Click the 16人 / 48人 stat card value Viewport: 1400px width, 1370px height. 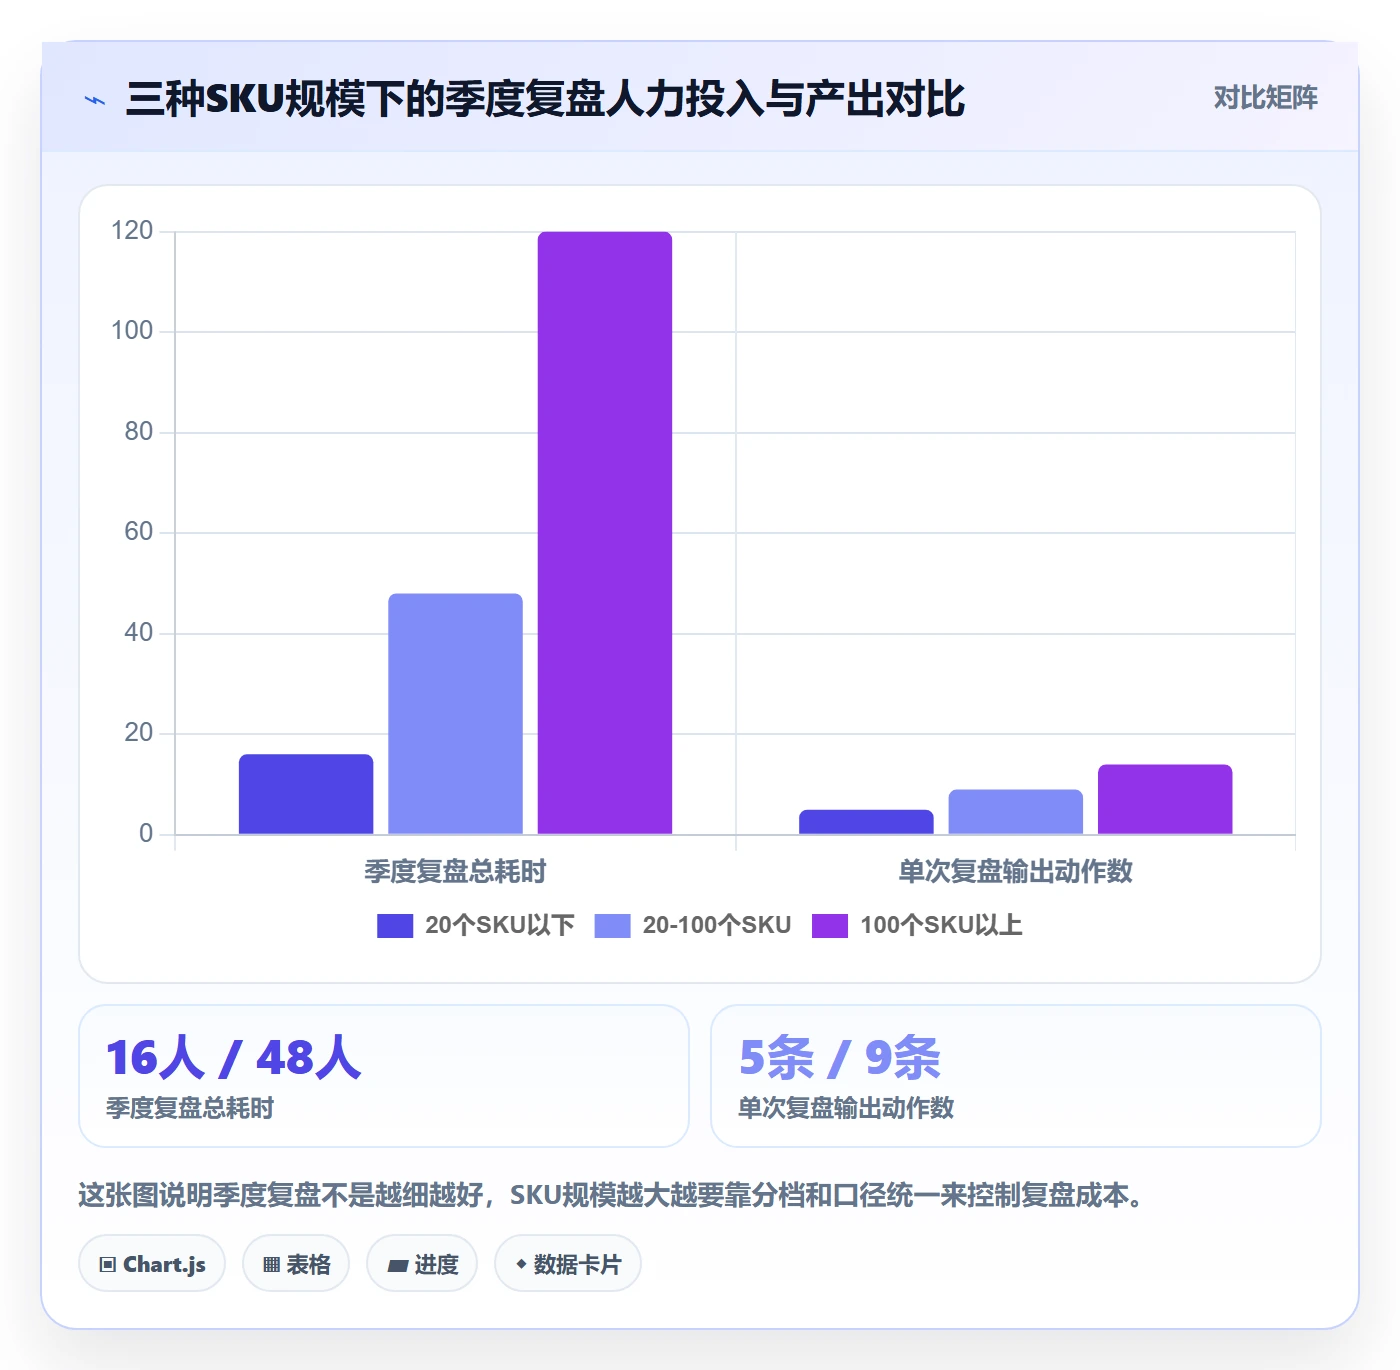click(x=233, y=1058)
